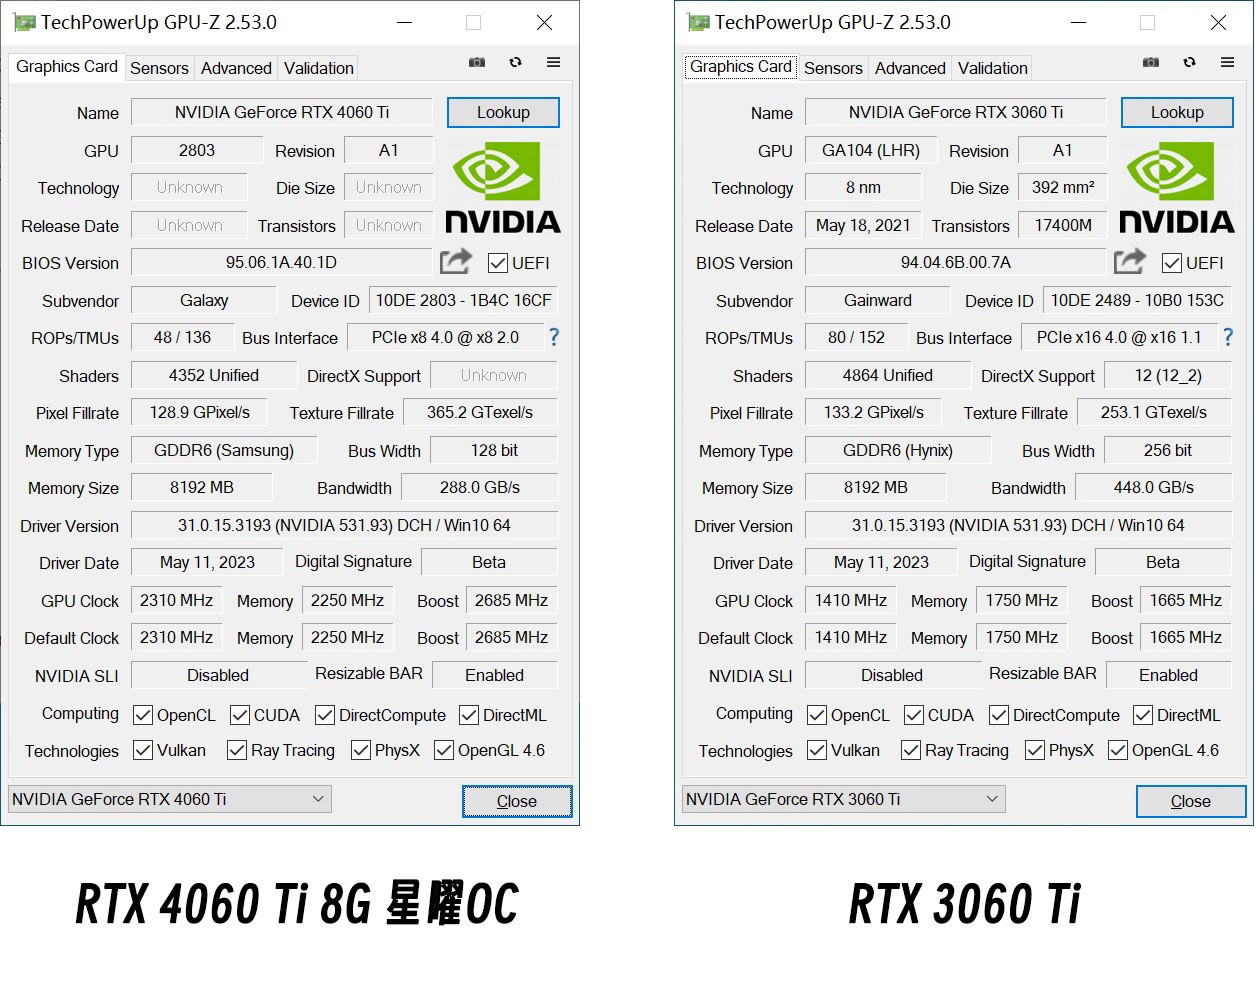Switch to the Sensors tab on the left window
The height and width of the screenshot is (996, 1256).
(x=159, y=67)
